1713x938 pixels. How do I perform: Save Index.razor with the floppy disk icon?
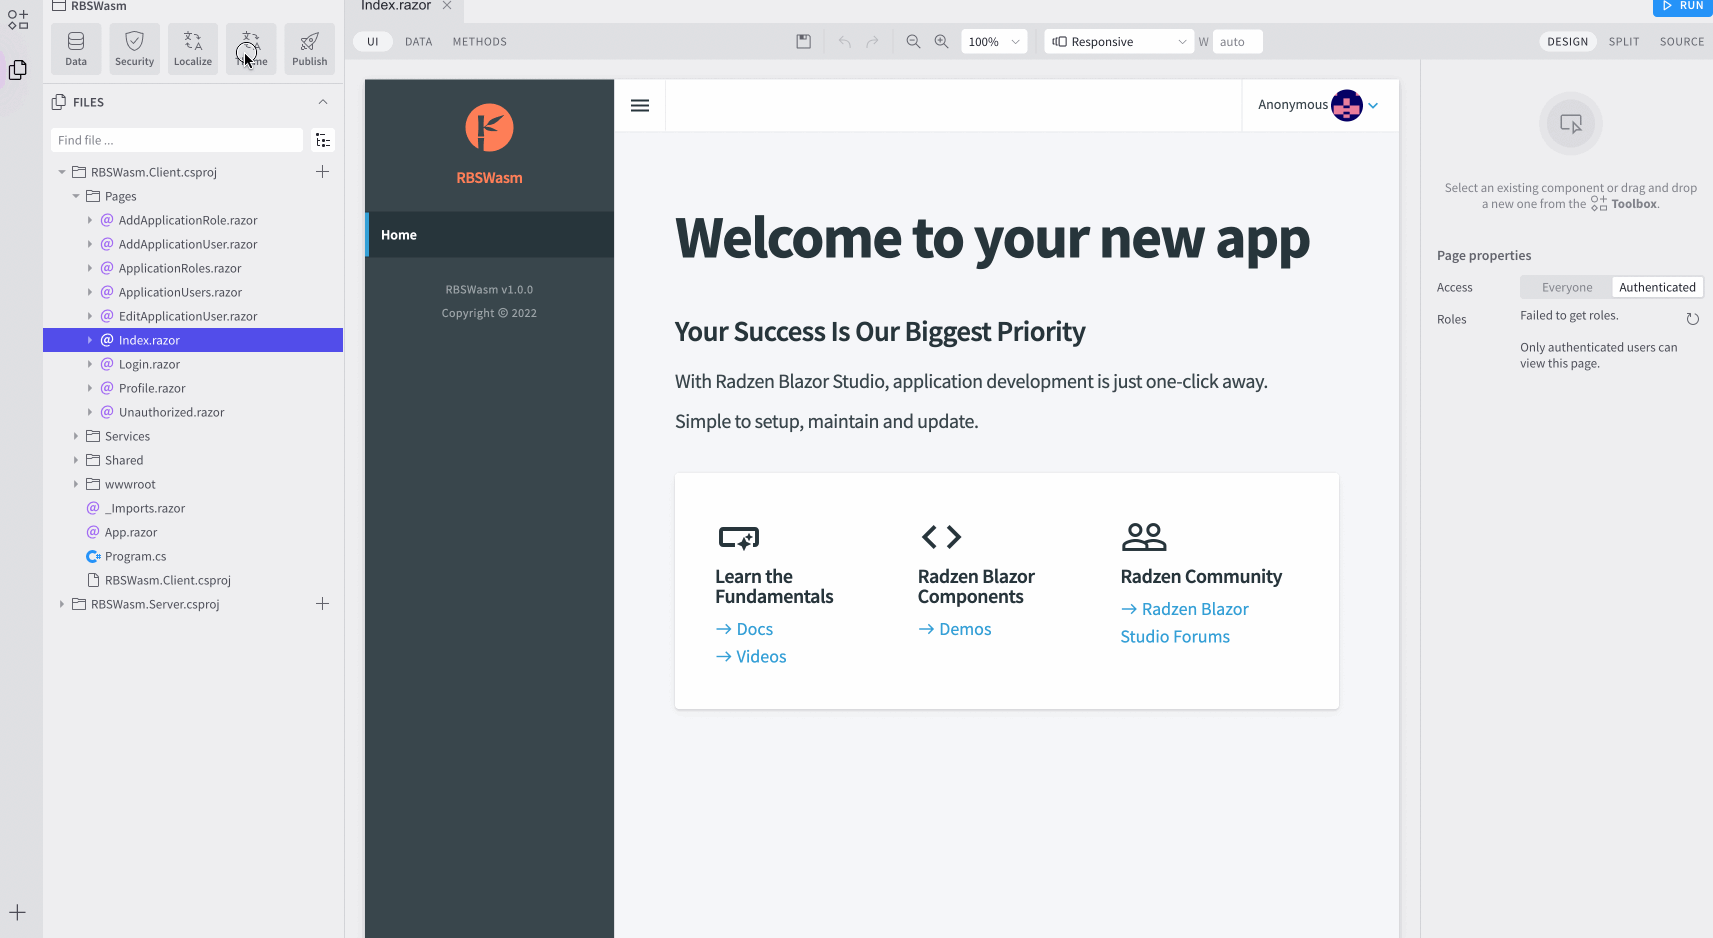click(x=803, y=41)
